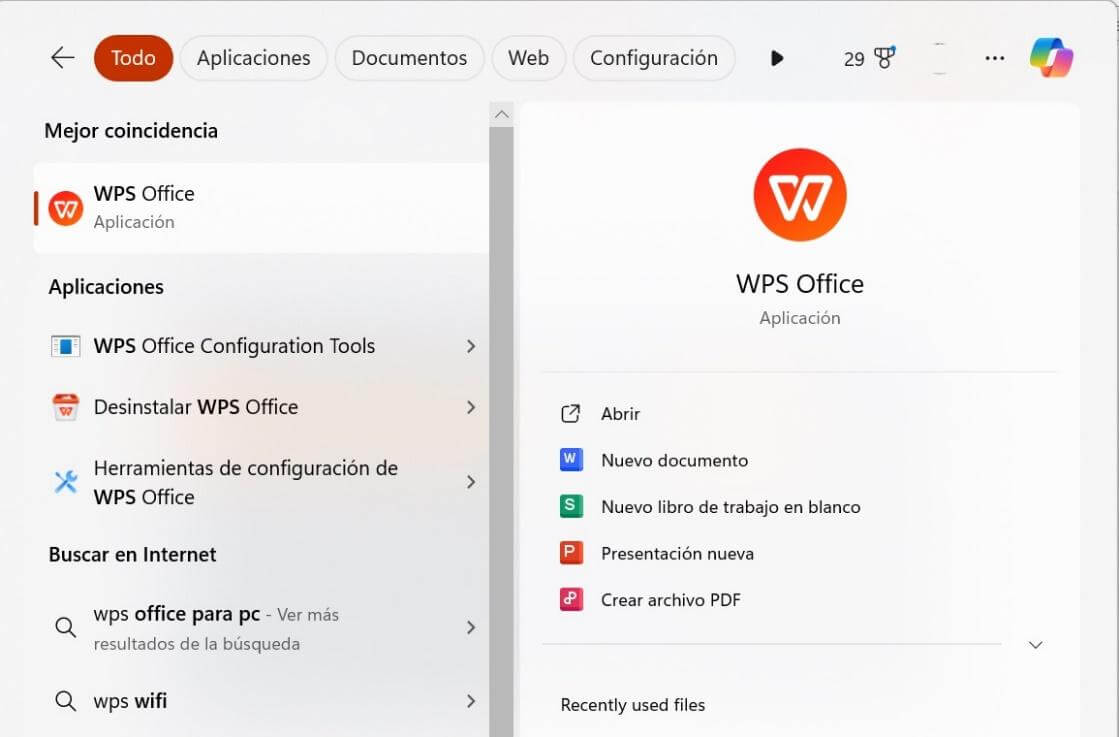1119x737 pixels.
Task: Expand the chevron below Crear archivo PDF
Action: point(1035,644)
